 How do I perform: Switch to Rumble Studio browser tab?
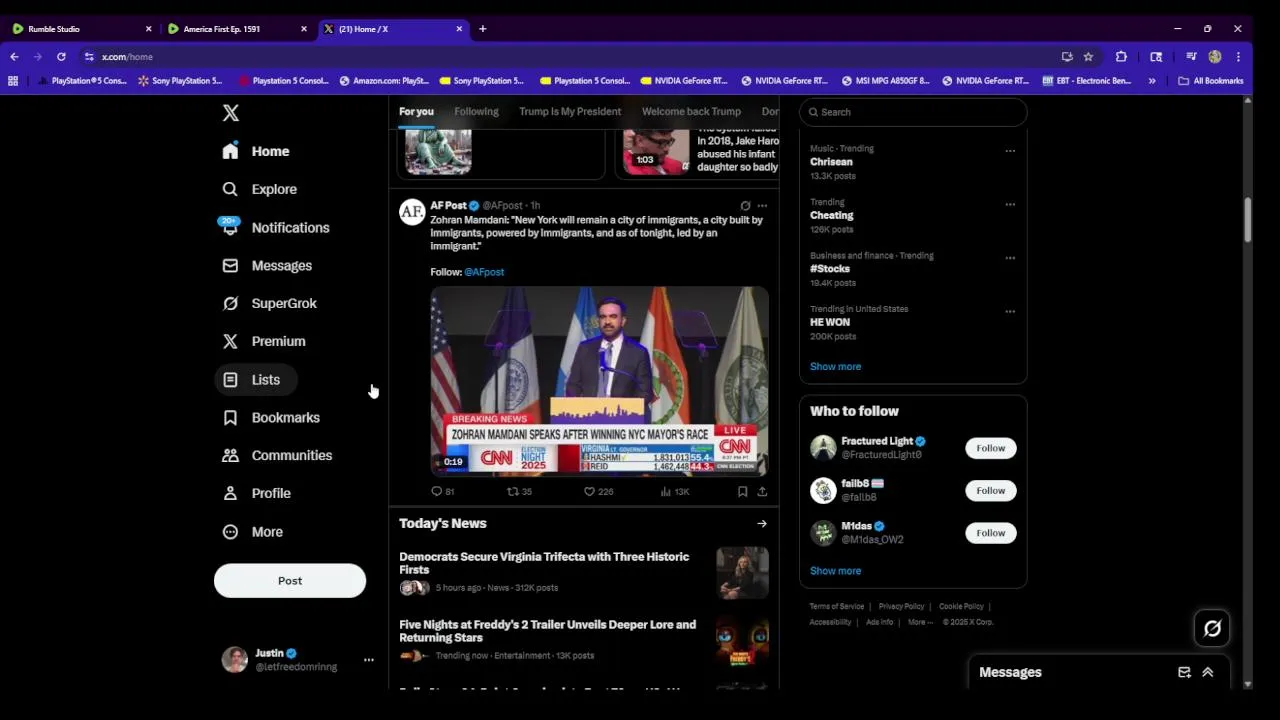pyautogui.click(x=80, y=29)
